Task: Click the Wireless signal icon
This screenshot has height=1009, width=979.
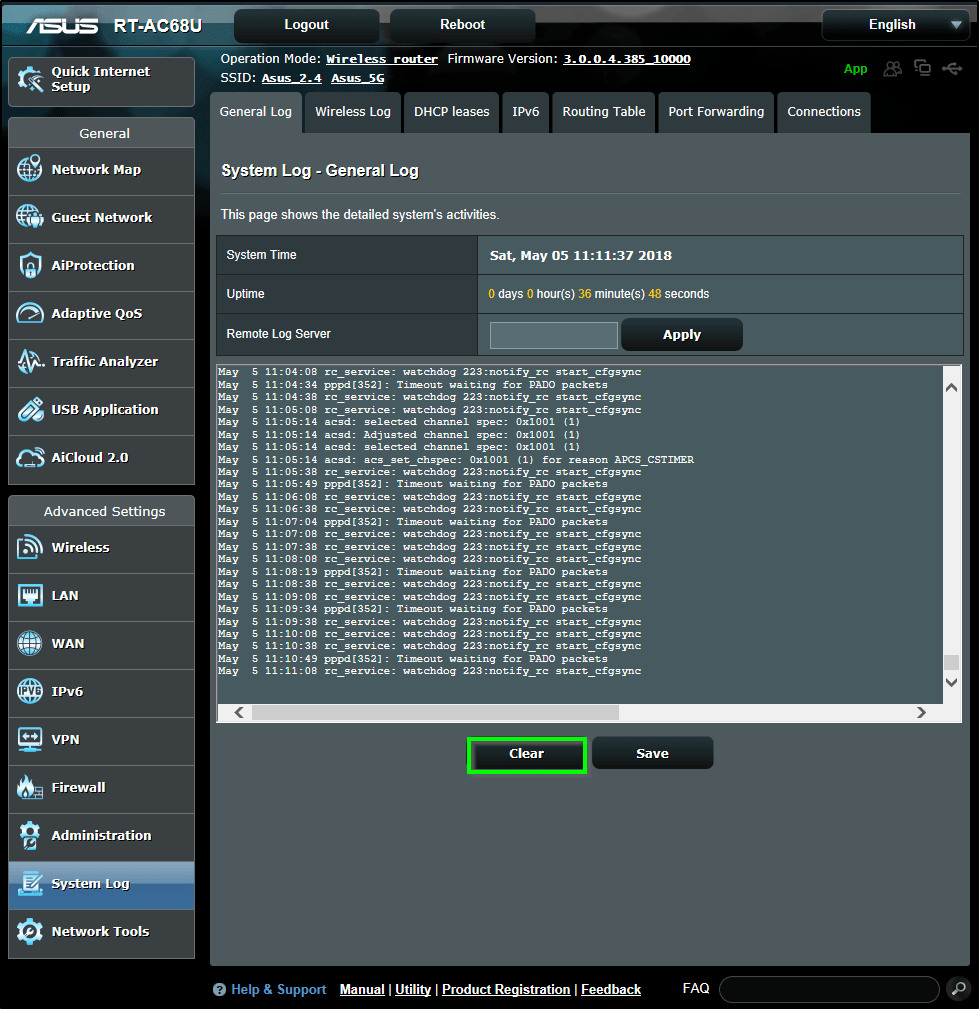Action: click(x=30, y=547)
